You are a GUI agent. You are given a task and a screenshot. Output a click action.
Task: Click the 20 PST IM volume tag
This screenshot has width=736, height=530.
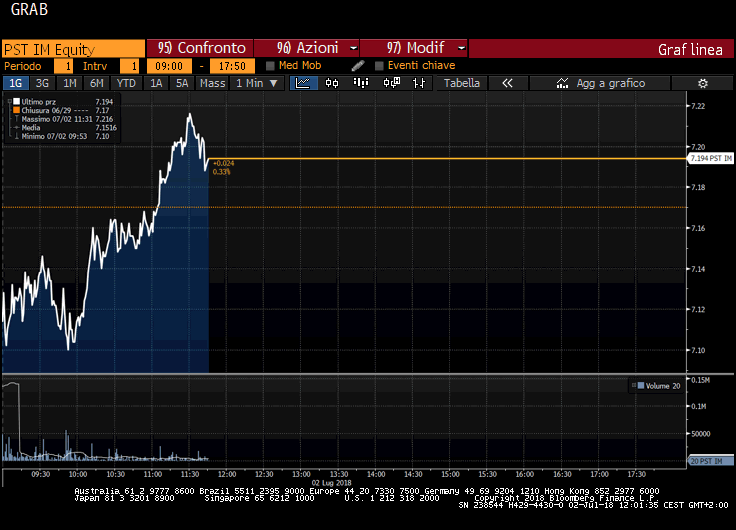click(x=711, y=461)
